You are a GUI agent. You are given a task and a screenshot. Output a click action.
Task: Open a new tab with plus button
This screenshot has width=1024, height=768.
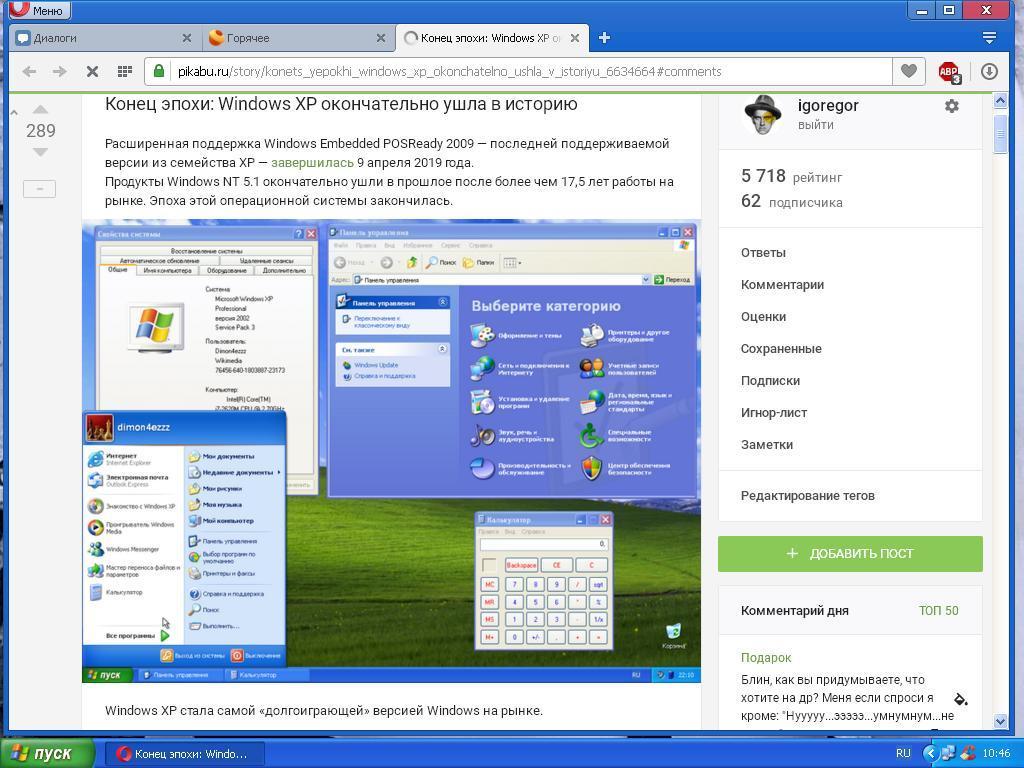tap(604, 38)
